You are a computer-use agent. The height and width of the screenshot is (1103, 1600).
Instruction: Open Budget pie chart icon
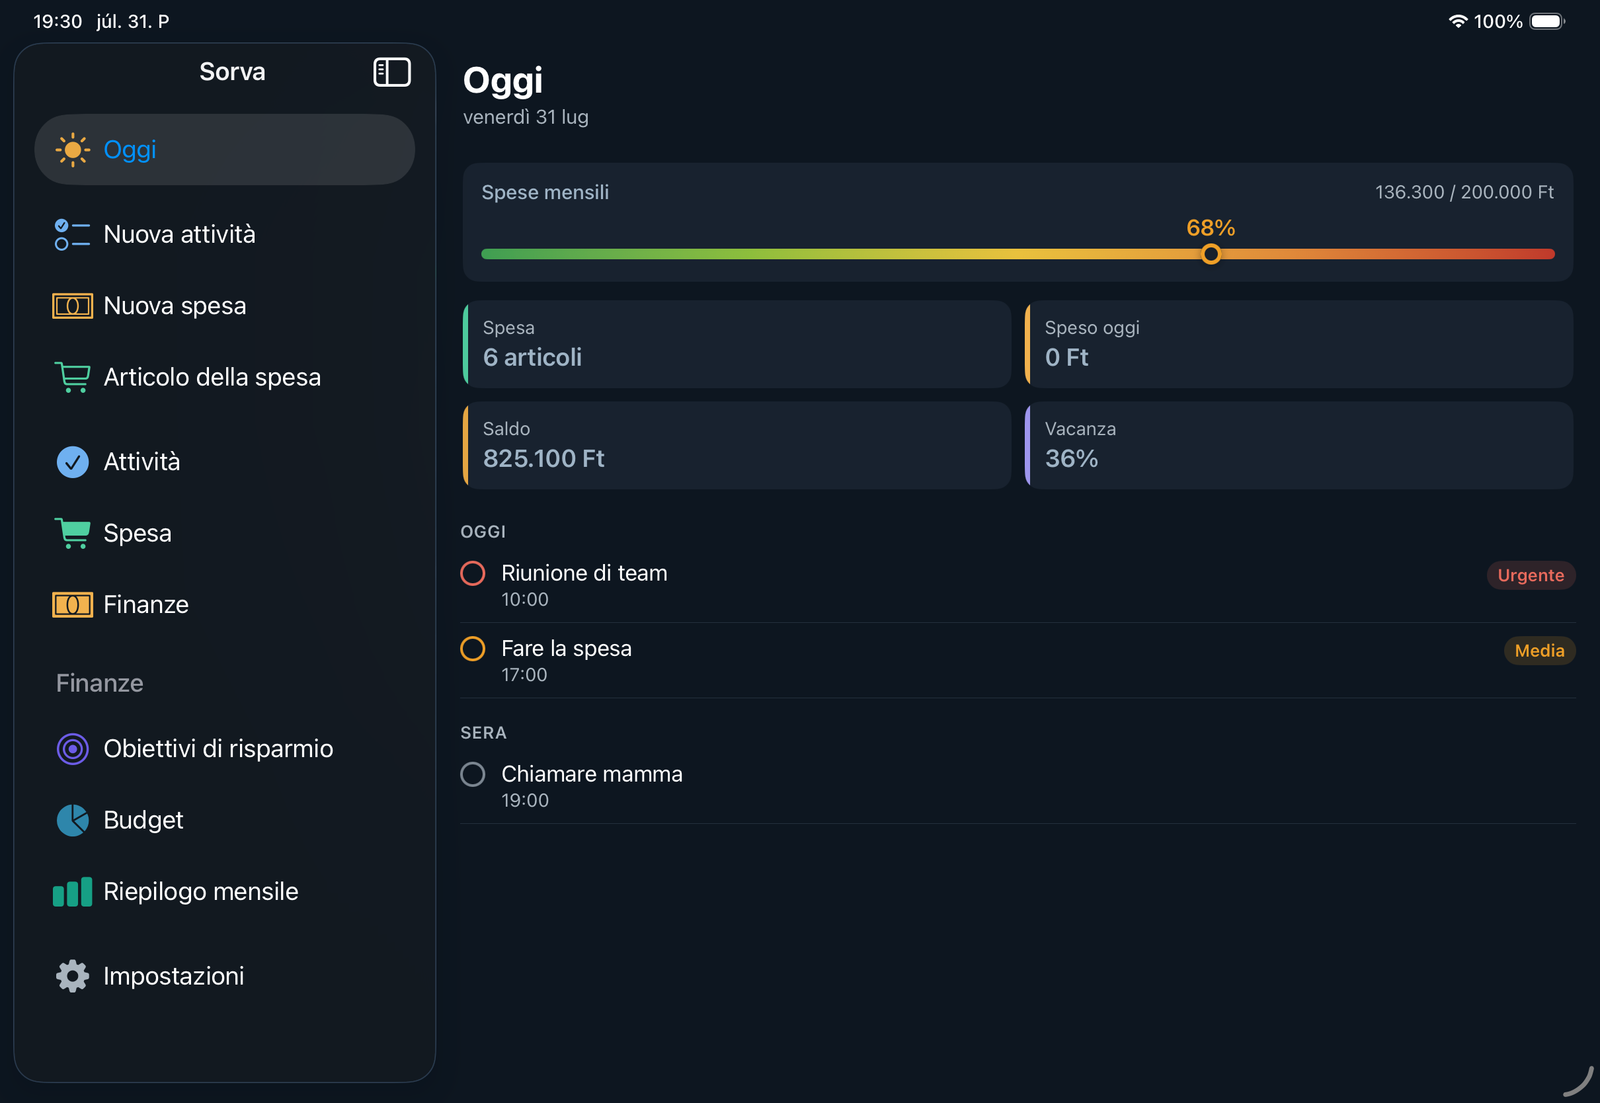[72, 820]
